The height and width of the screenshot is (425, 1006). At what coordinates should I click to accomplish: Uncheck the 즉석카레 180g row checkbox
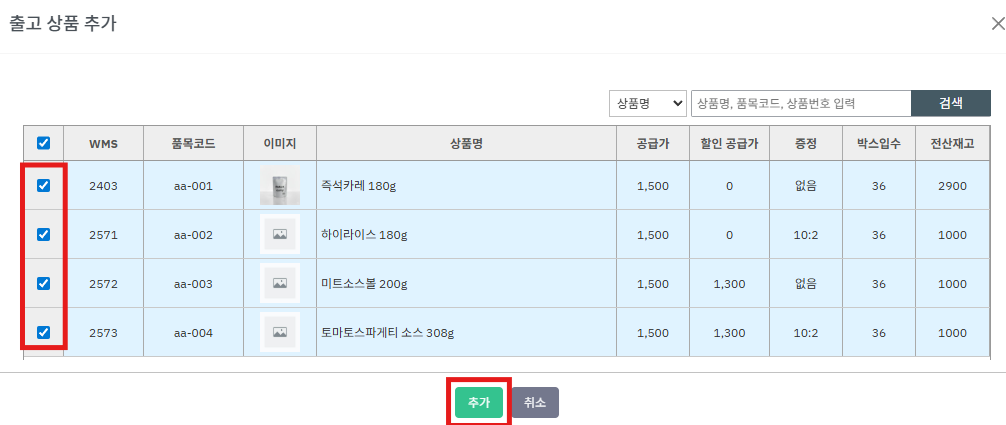click(x=43, y=185)
